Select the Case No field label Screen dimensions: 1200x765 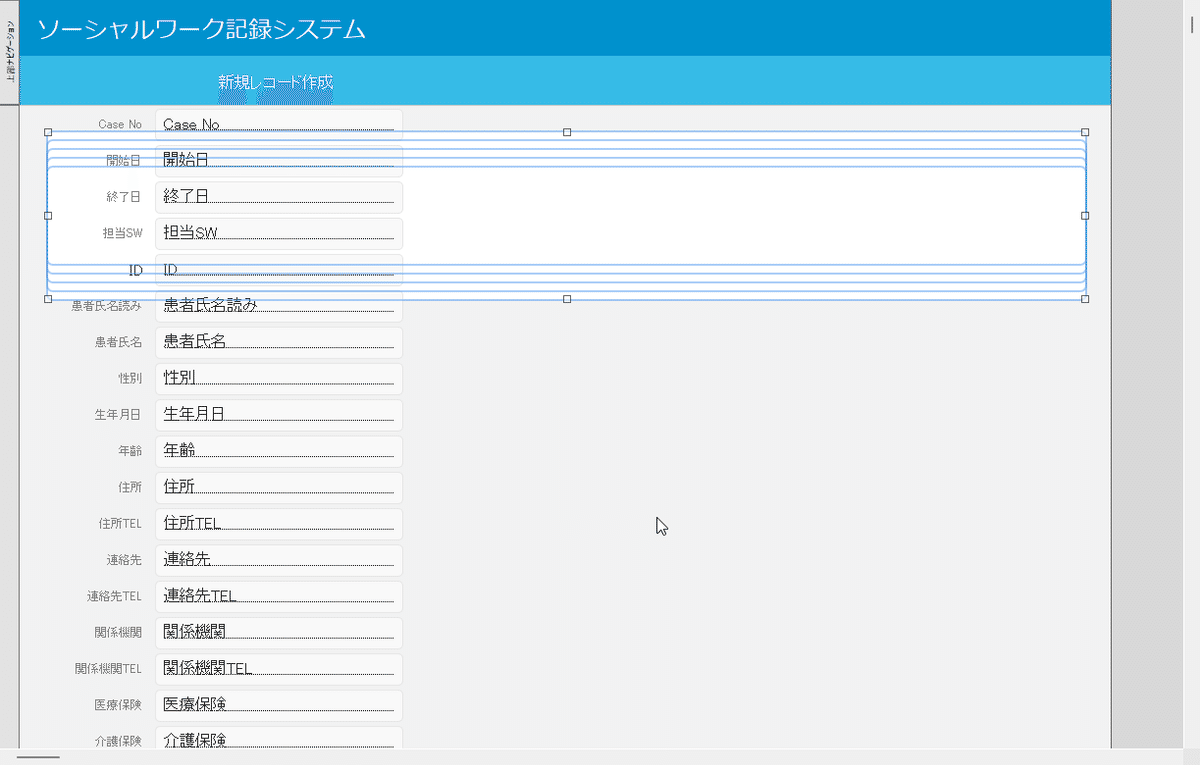(x=120, y=125)
